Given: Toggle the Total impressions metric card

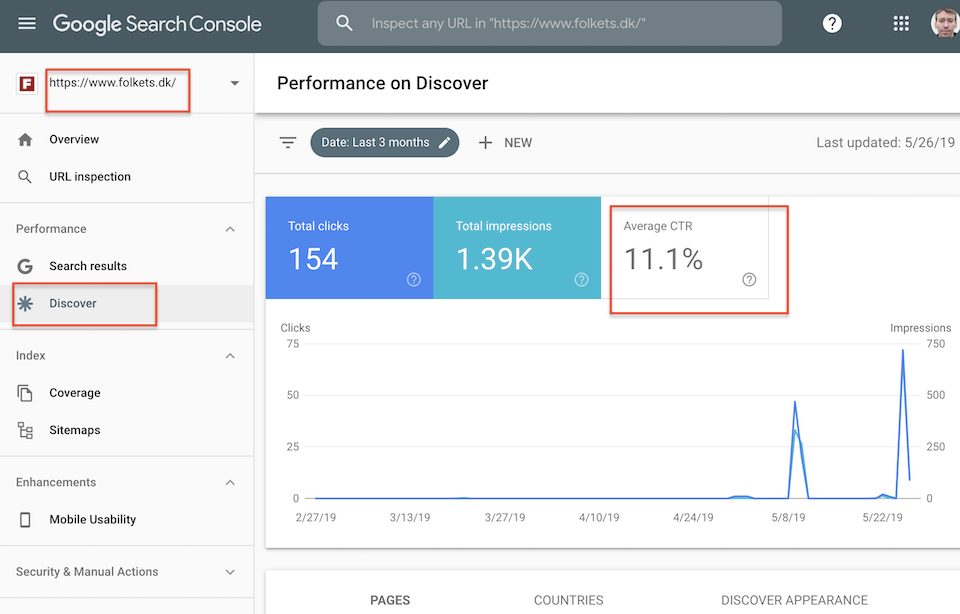Looking at the screenshot, I should point(517,248).
